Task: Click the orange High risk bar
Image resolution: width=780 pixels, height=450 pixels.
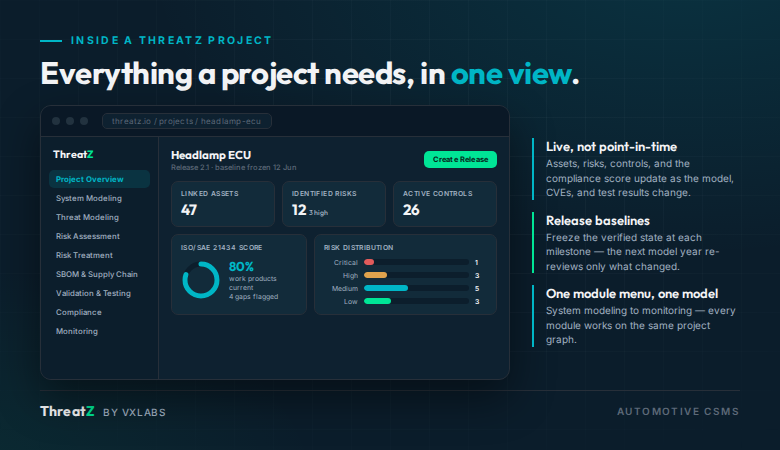Action: [x=376, y=275]
